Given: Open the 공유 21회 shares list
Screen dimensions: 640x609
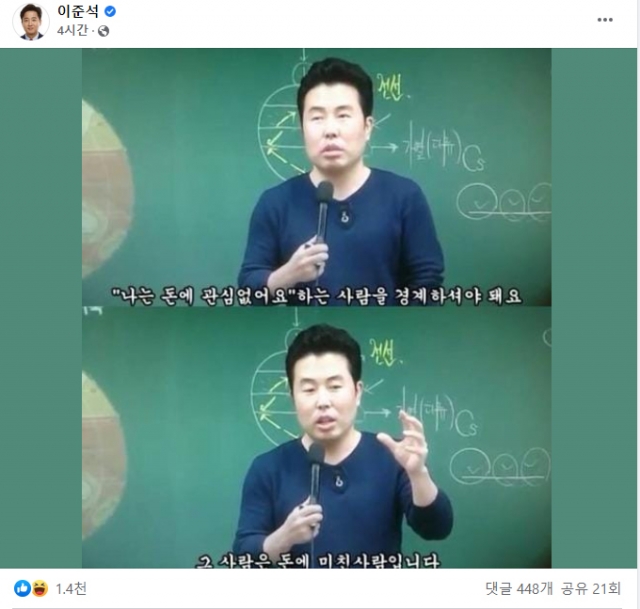Looking at the screenshot, I should (x=591, y=588).
